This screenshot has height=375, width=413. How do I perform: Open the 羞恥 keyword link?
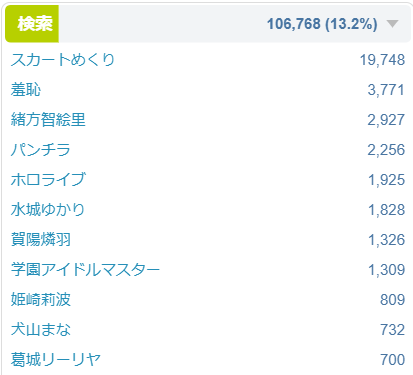tap(26, 90)
